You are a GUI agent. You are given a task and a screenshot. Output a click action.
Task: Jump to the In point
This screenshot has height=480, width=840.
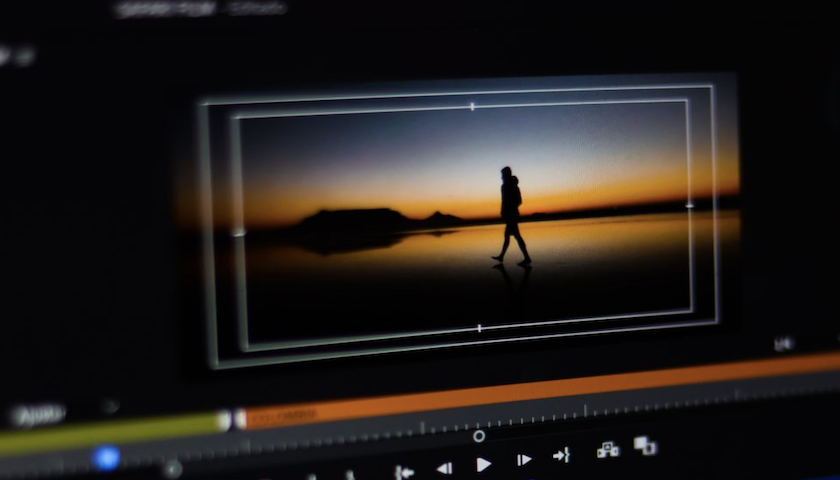pos(404,472)
